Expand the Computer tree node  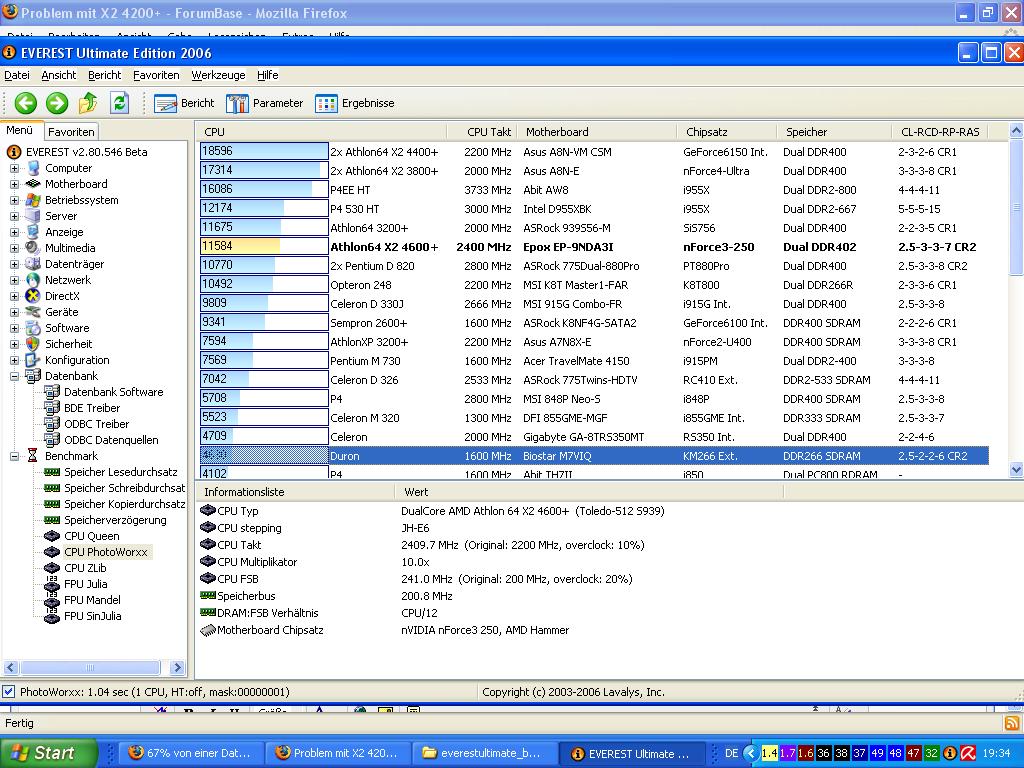tap(14, 168)
